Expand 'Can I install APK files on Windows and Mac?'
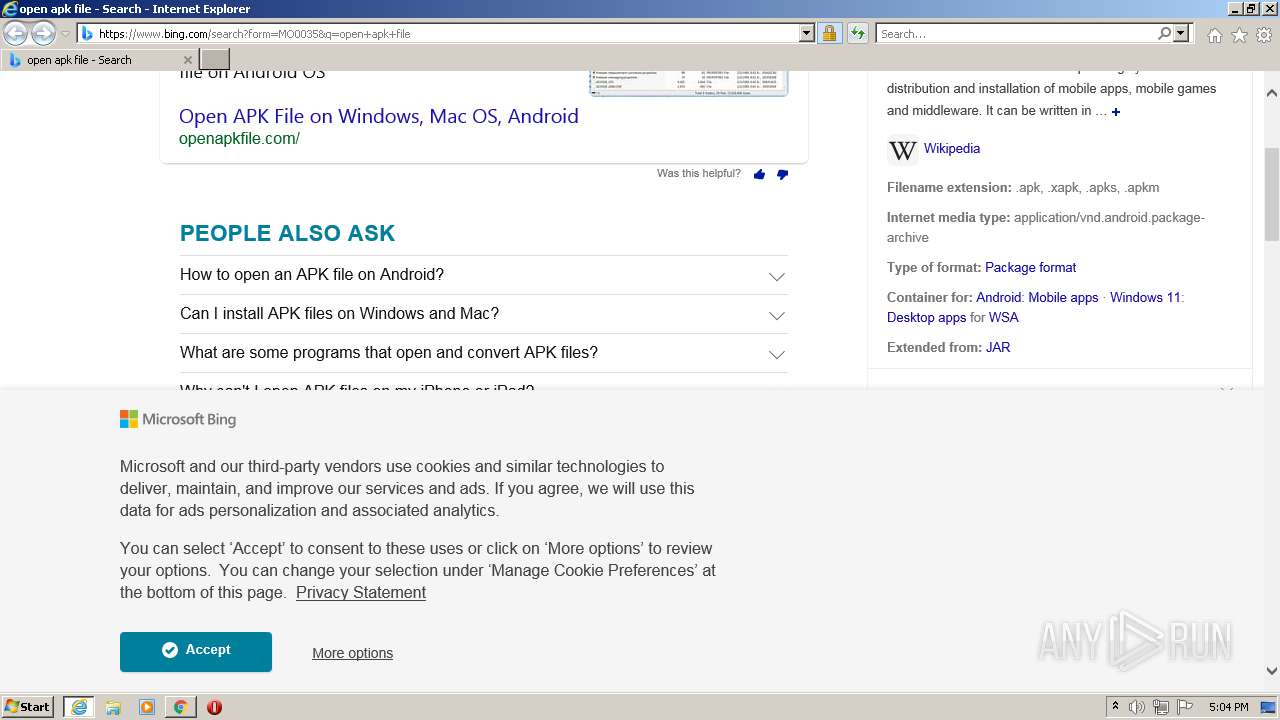Image resolution: width=1280 pixels, height=720 pixels. [484, 314]
